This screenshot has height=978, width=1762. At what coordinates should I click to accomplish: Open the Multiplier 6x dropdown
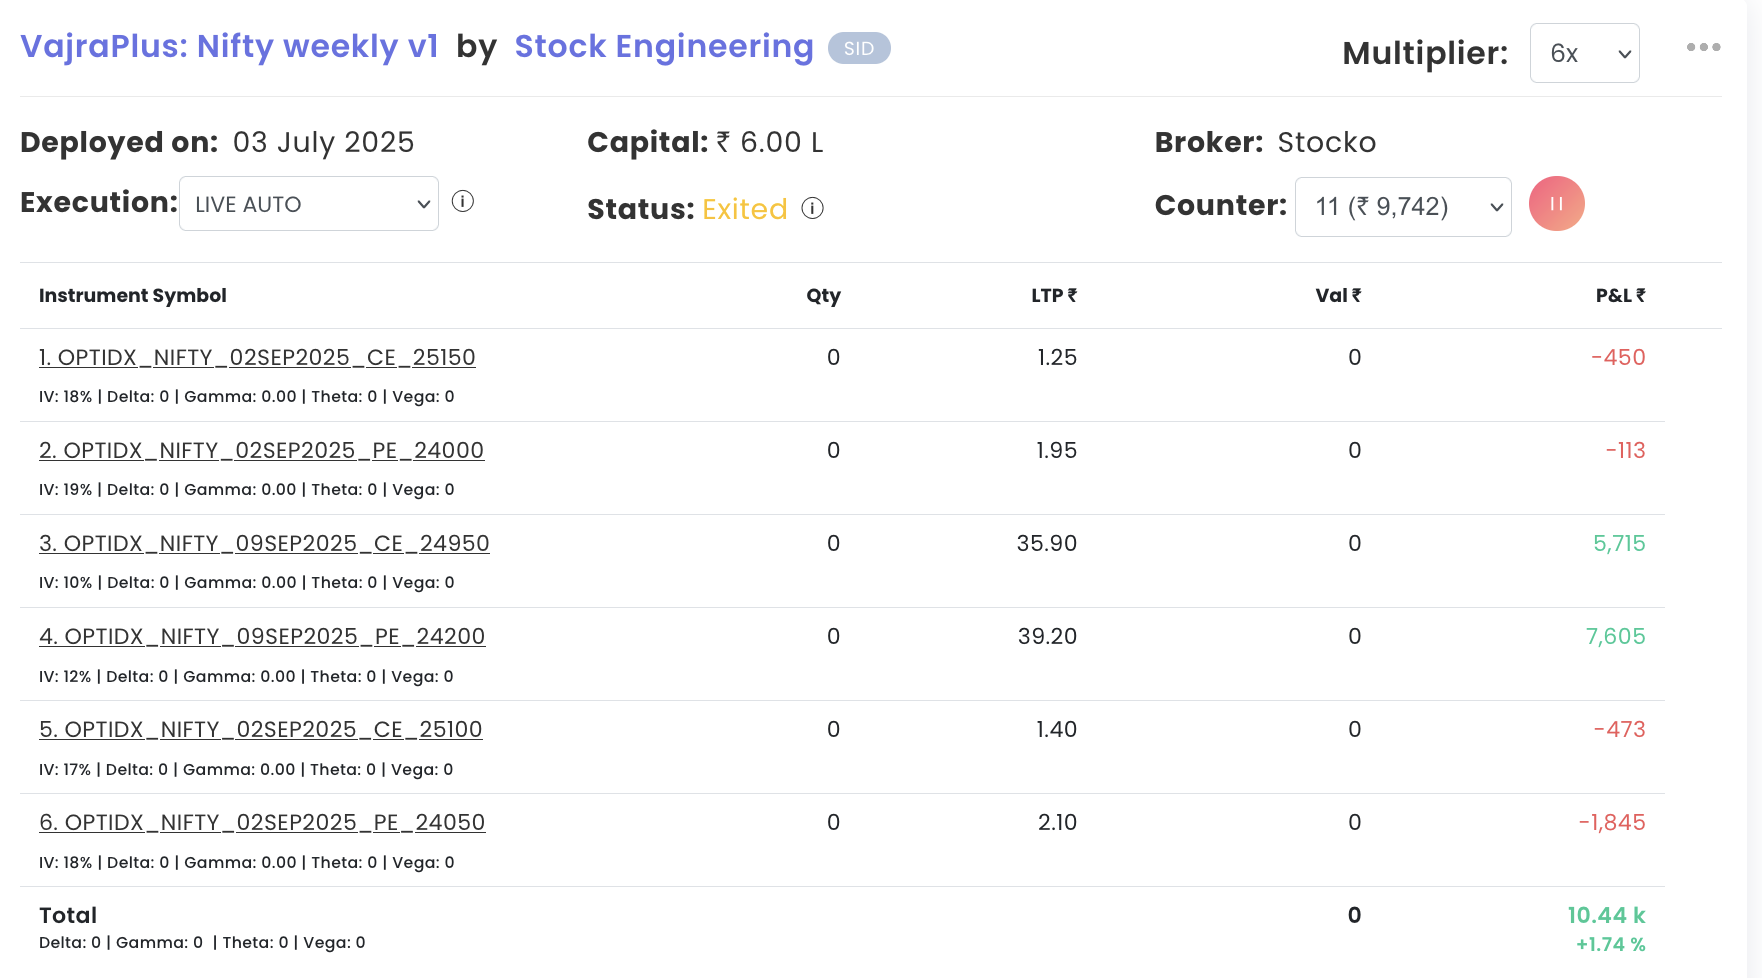click(1584, 53)
